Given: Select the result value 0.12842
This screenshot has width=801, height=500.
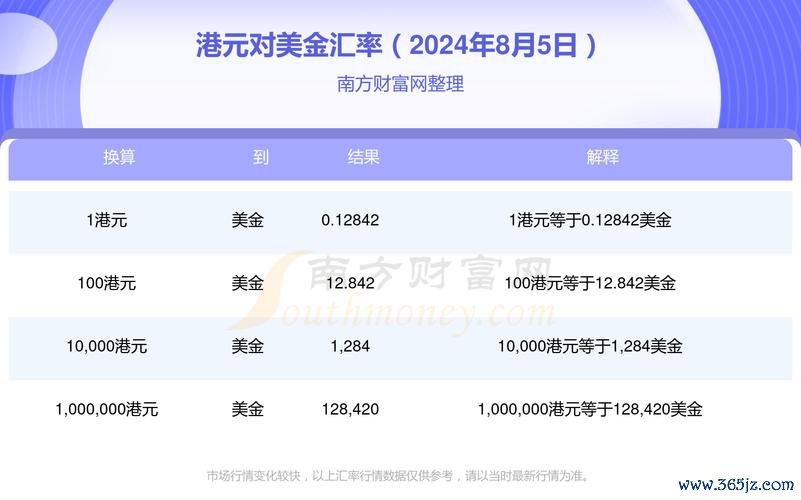Looking at the screenshot, I should click(350, 221).
